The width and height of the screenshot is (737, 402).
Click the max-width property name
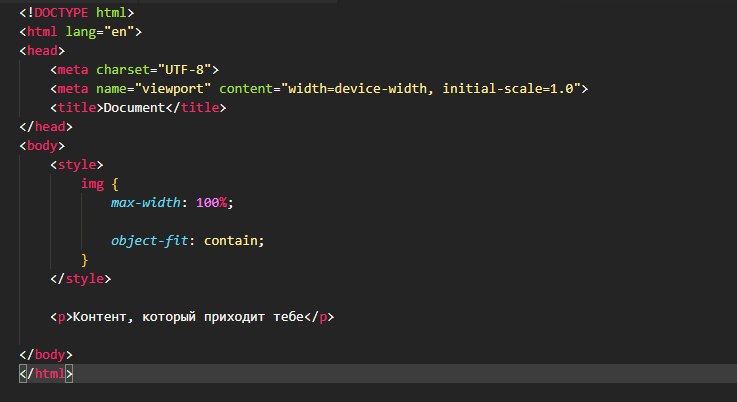coord(146,203)
